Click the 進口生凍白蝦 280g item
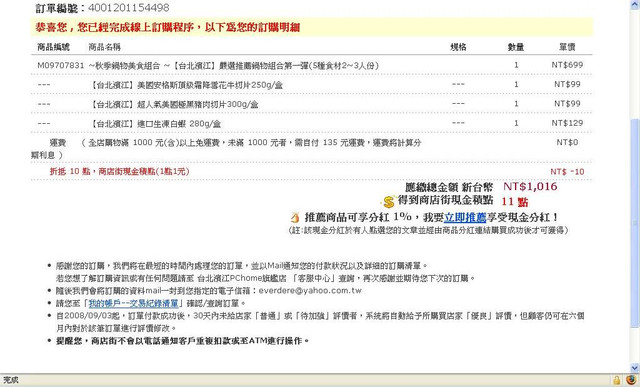This screenshot has height=387, width=640. click(x=155, y=124)
